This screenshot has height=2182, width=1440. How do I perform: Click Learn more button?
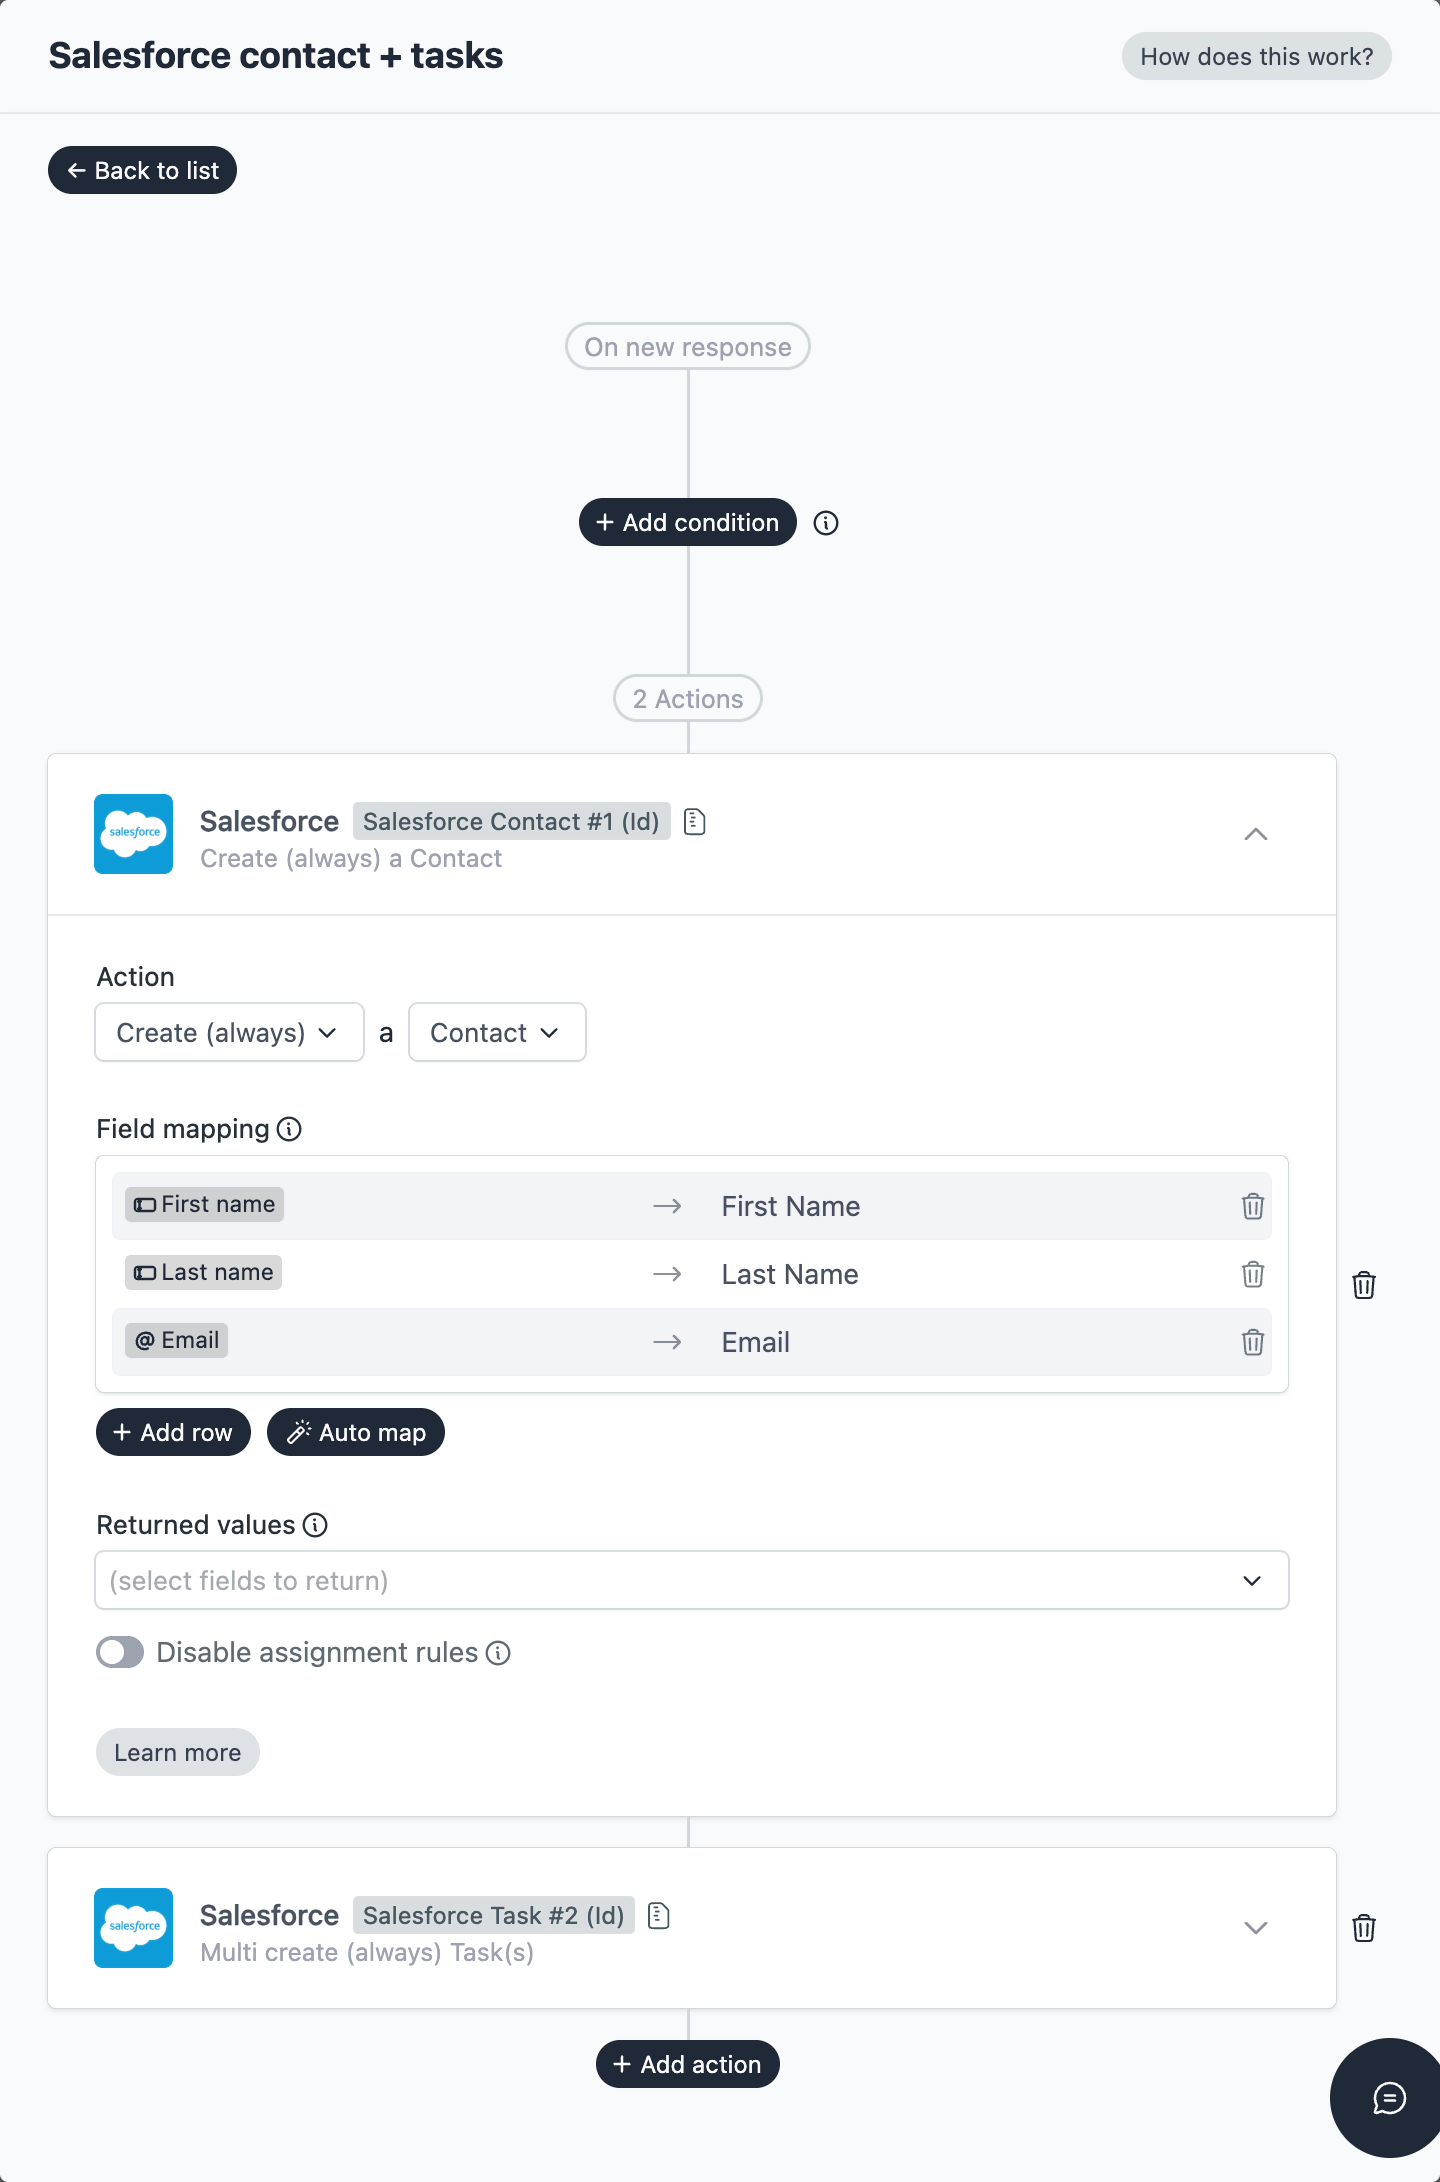(178, 1752)
